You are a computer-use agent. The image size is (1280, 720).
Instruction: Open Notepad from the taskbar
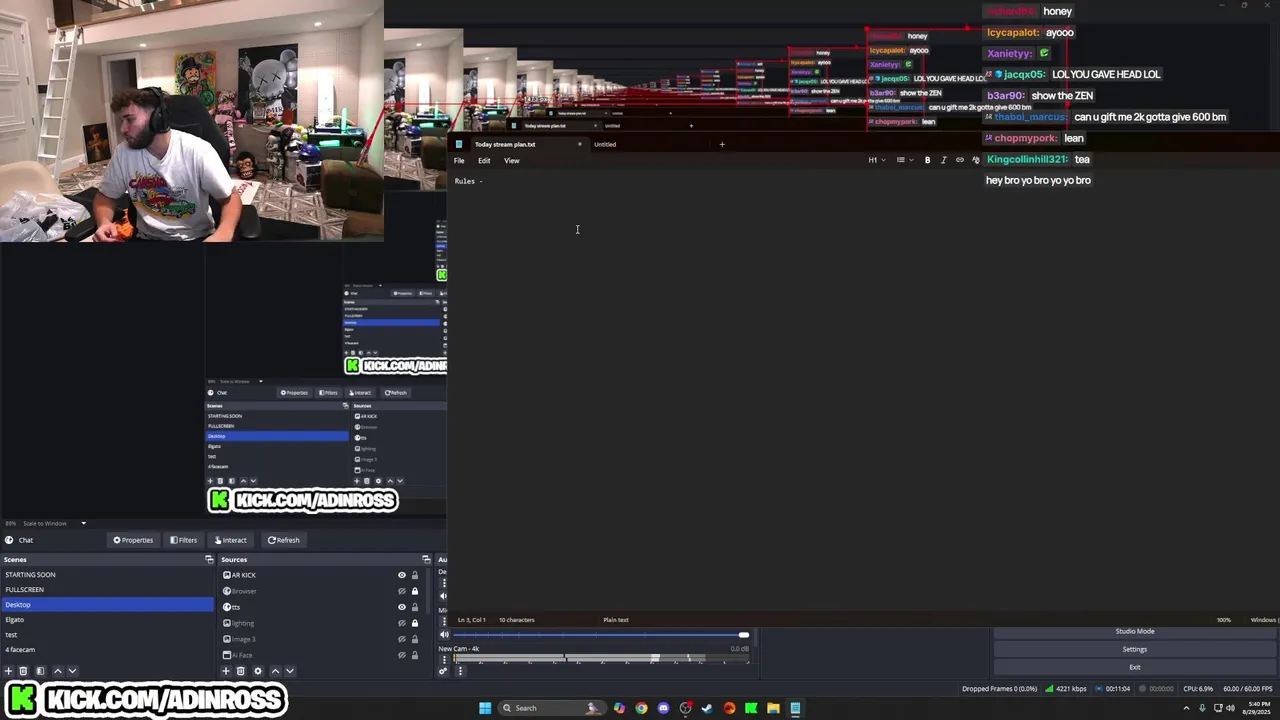pyautogui.click(x=795, y=708)
